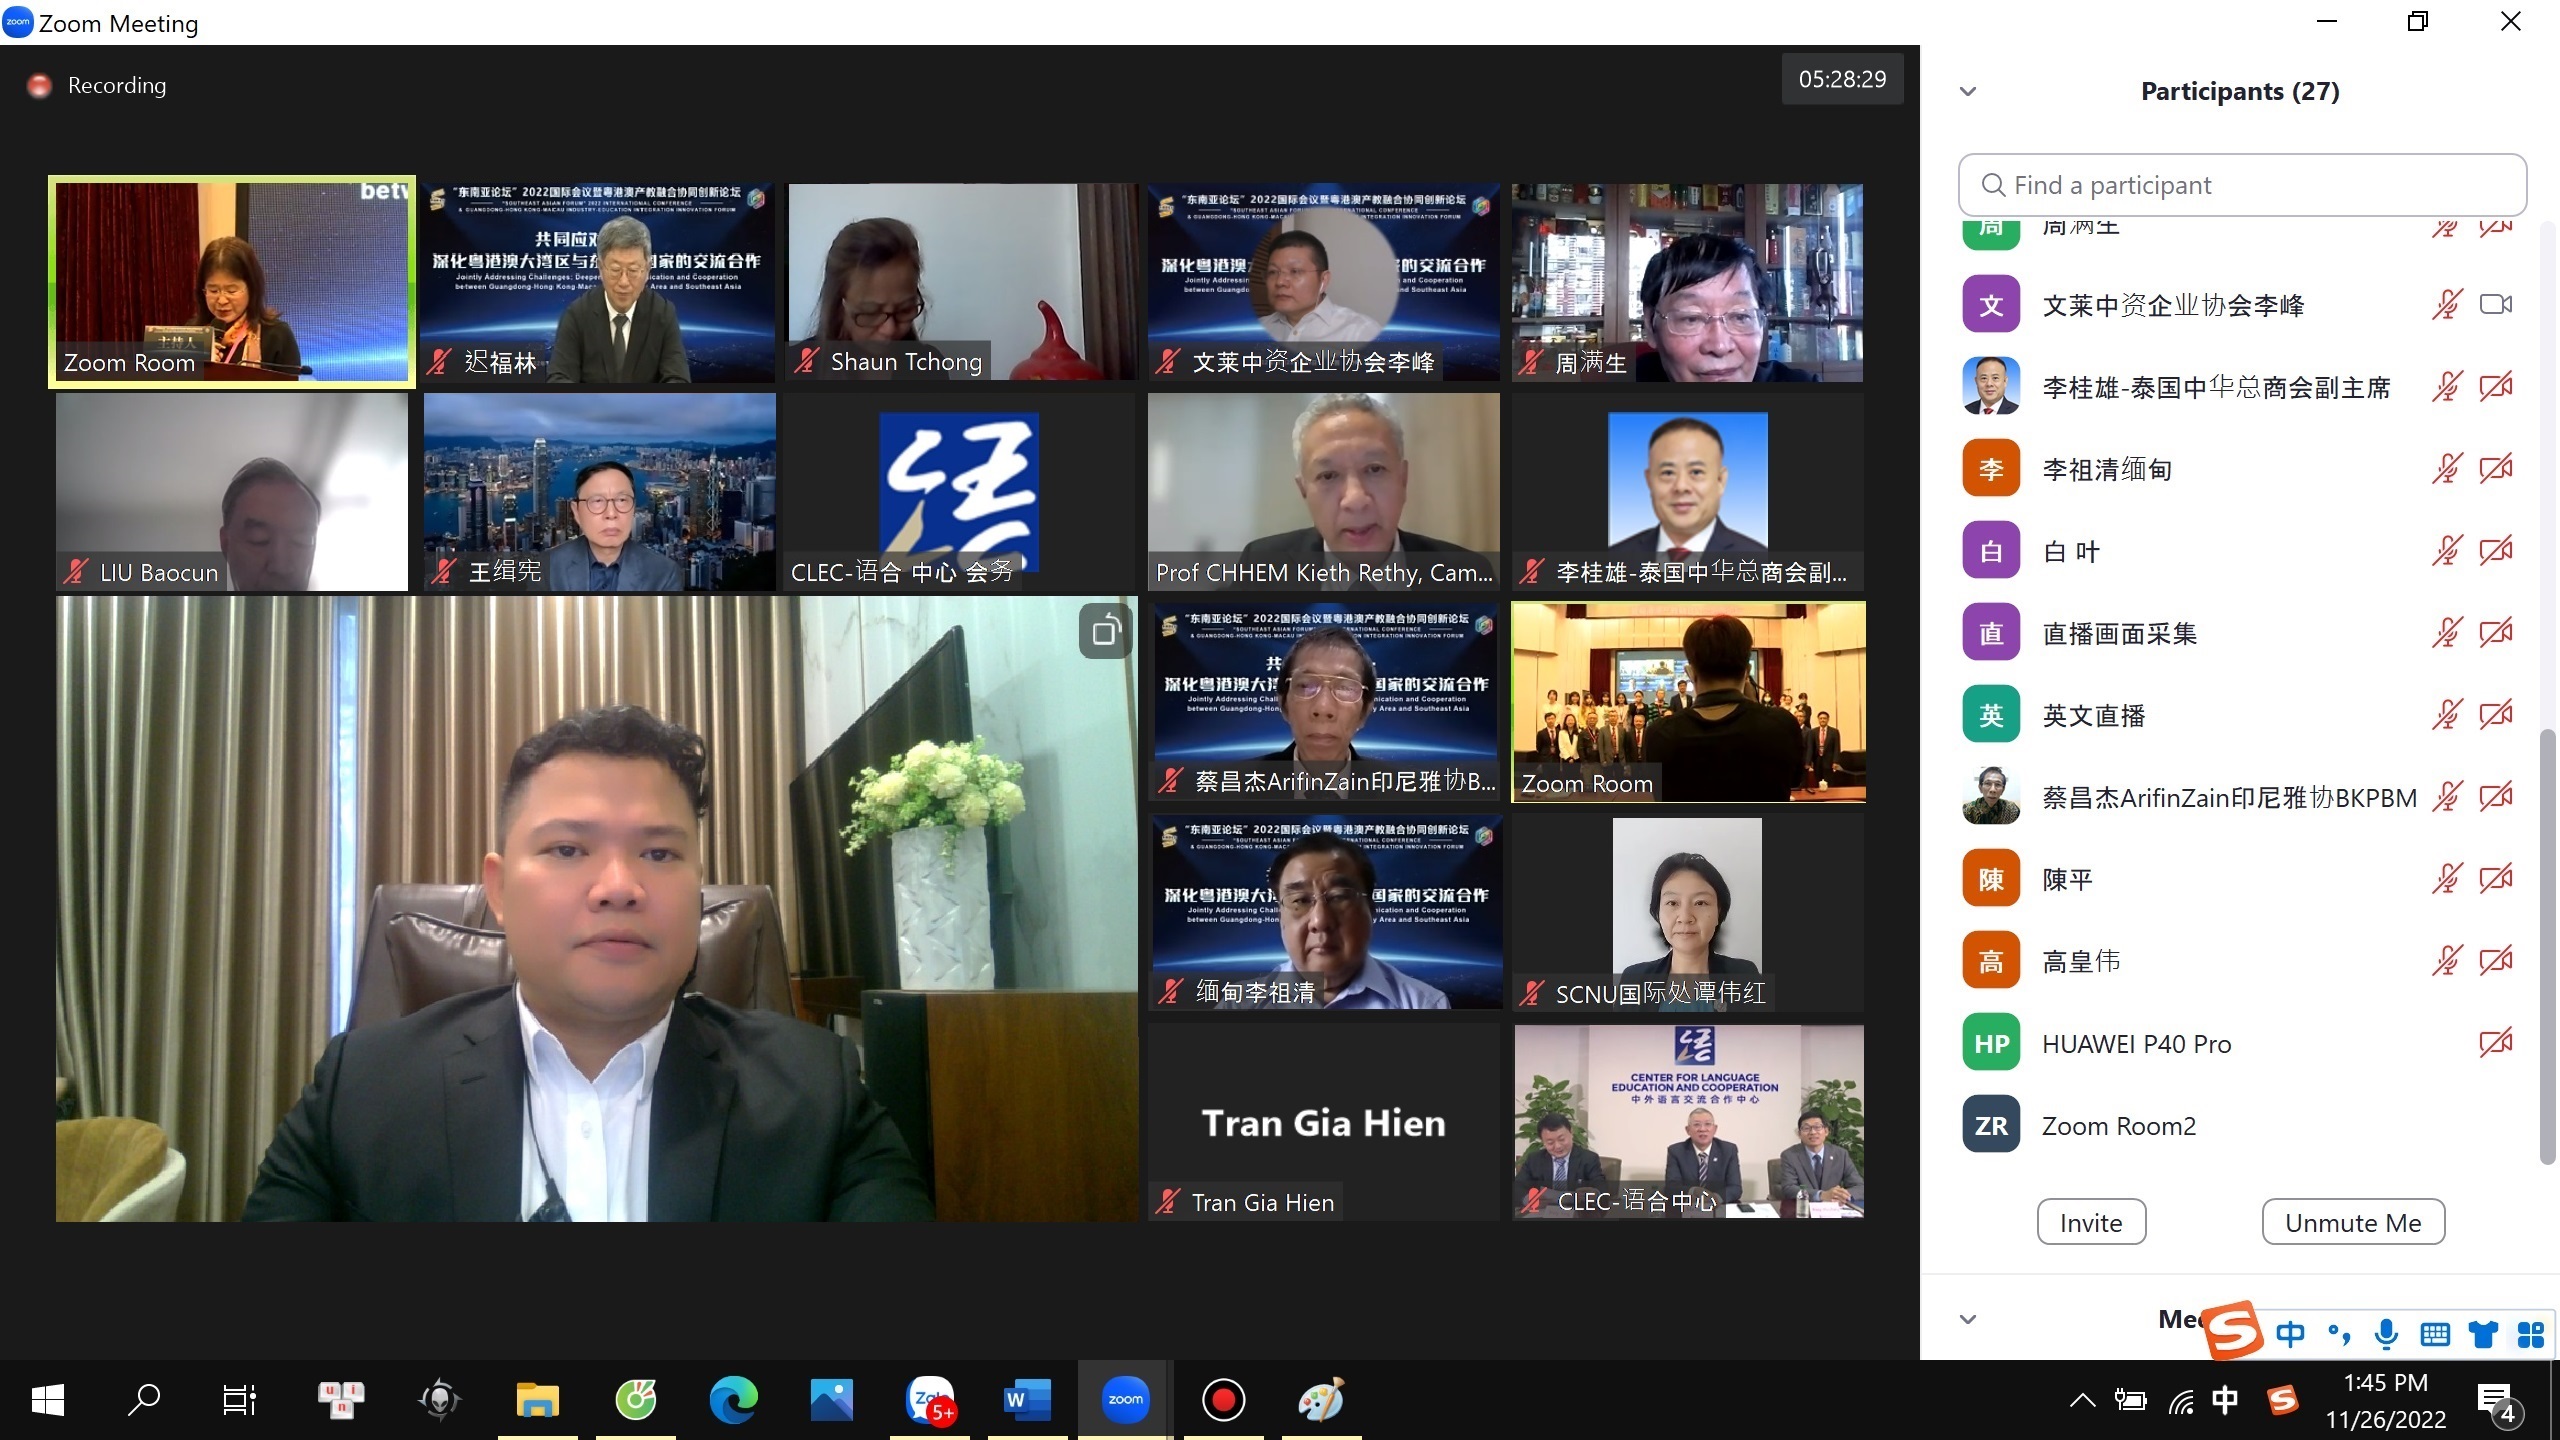The image size is (2560, 1440).
Task: Click the red Recording indicator icon
Action: 40,86
